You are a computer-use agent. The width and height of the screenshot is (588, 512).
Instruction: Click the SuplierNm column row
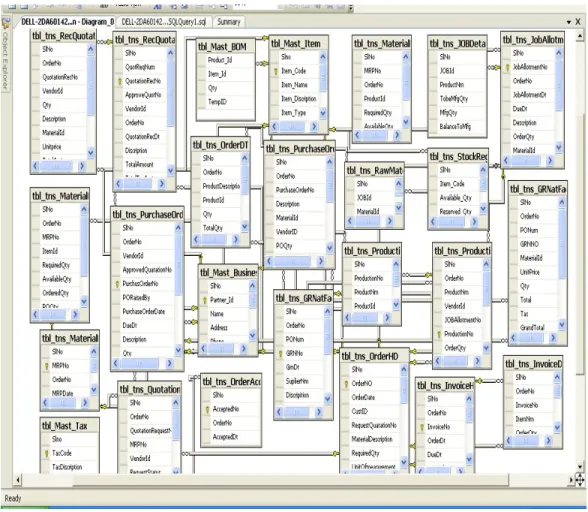(x=299, y=381)
